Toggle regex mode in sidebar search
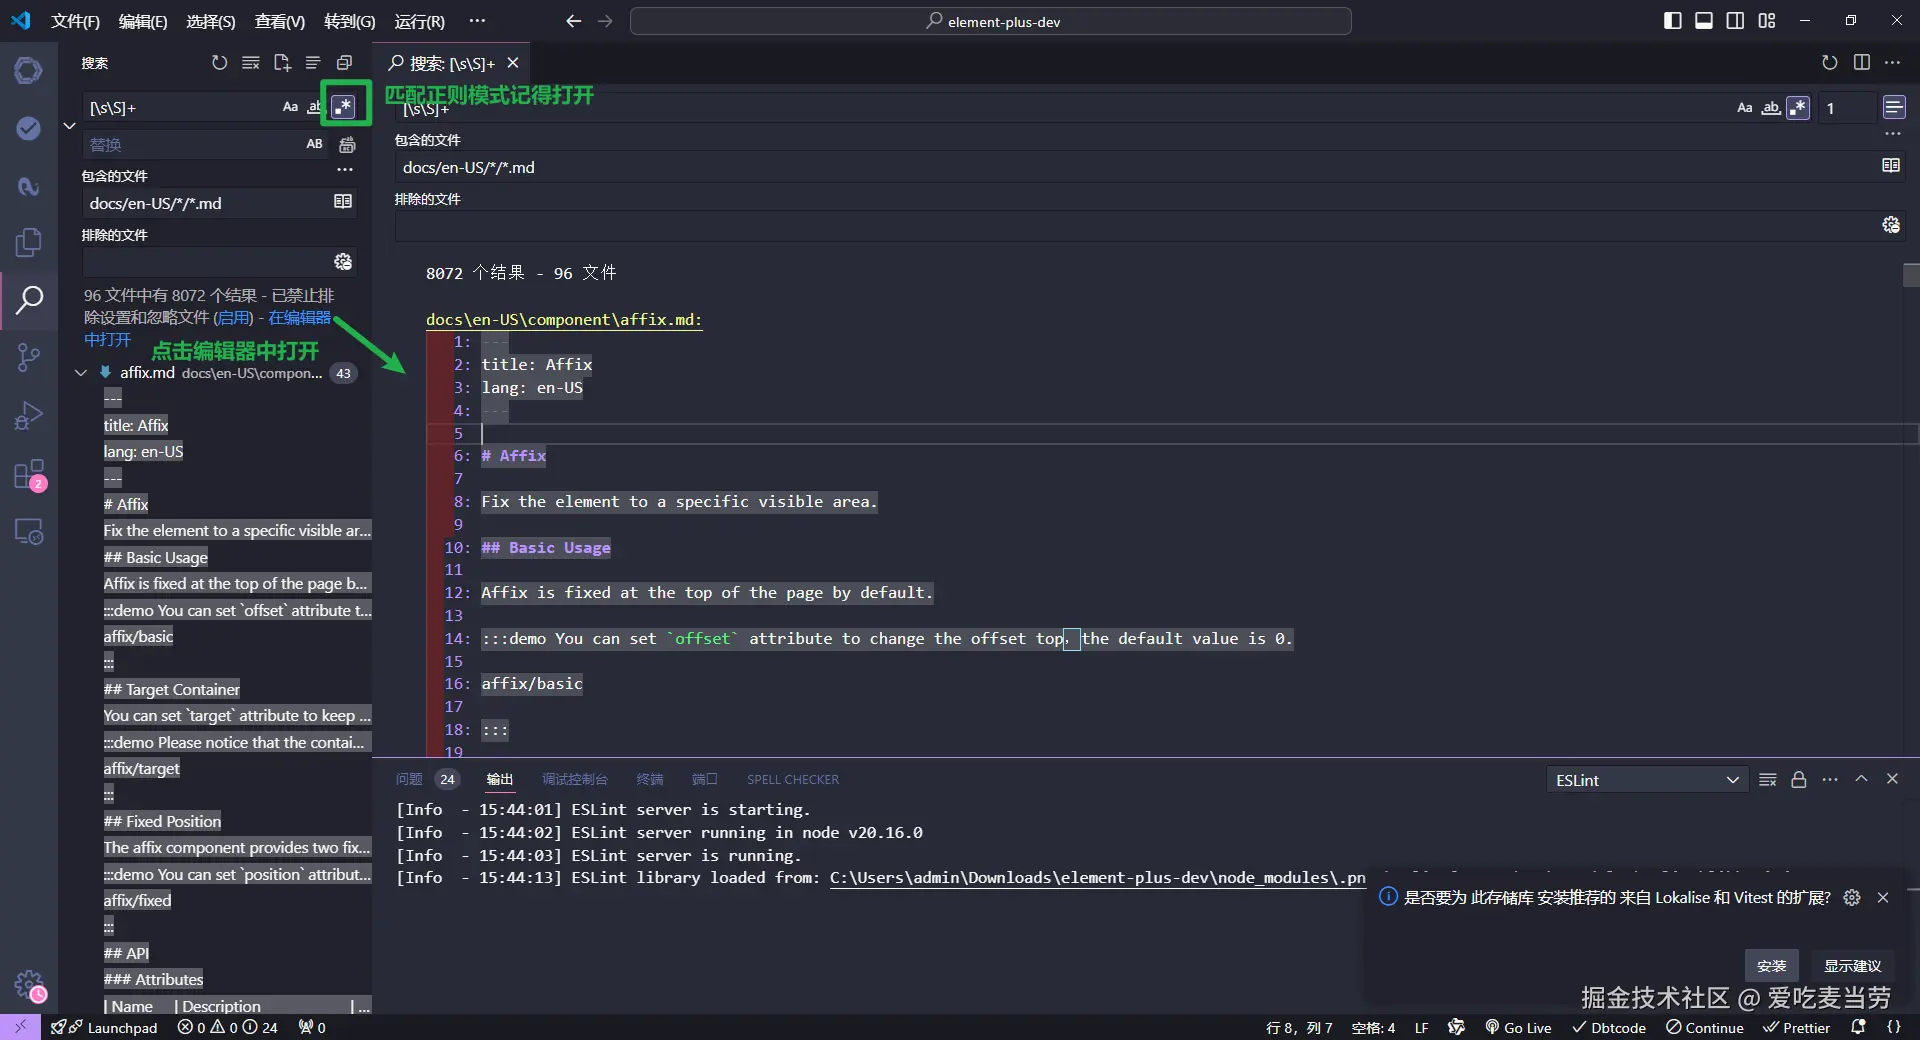This screenshot has width=1920, height=1040. click(343, 107)
